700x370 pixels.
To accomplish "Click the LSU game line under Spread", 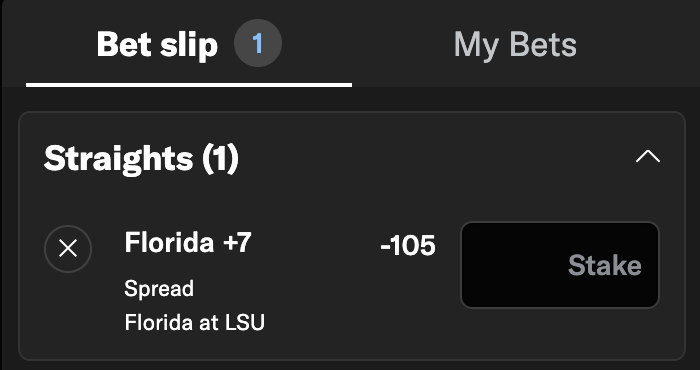I will [195, 322].
